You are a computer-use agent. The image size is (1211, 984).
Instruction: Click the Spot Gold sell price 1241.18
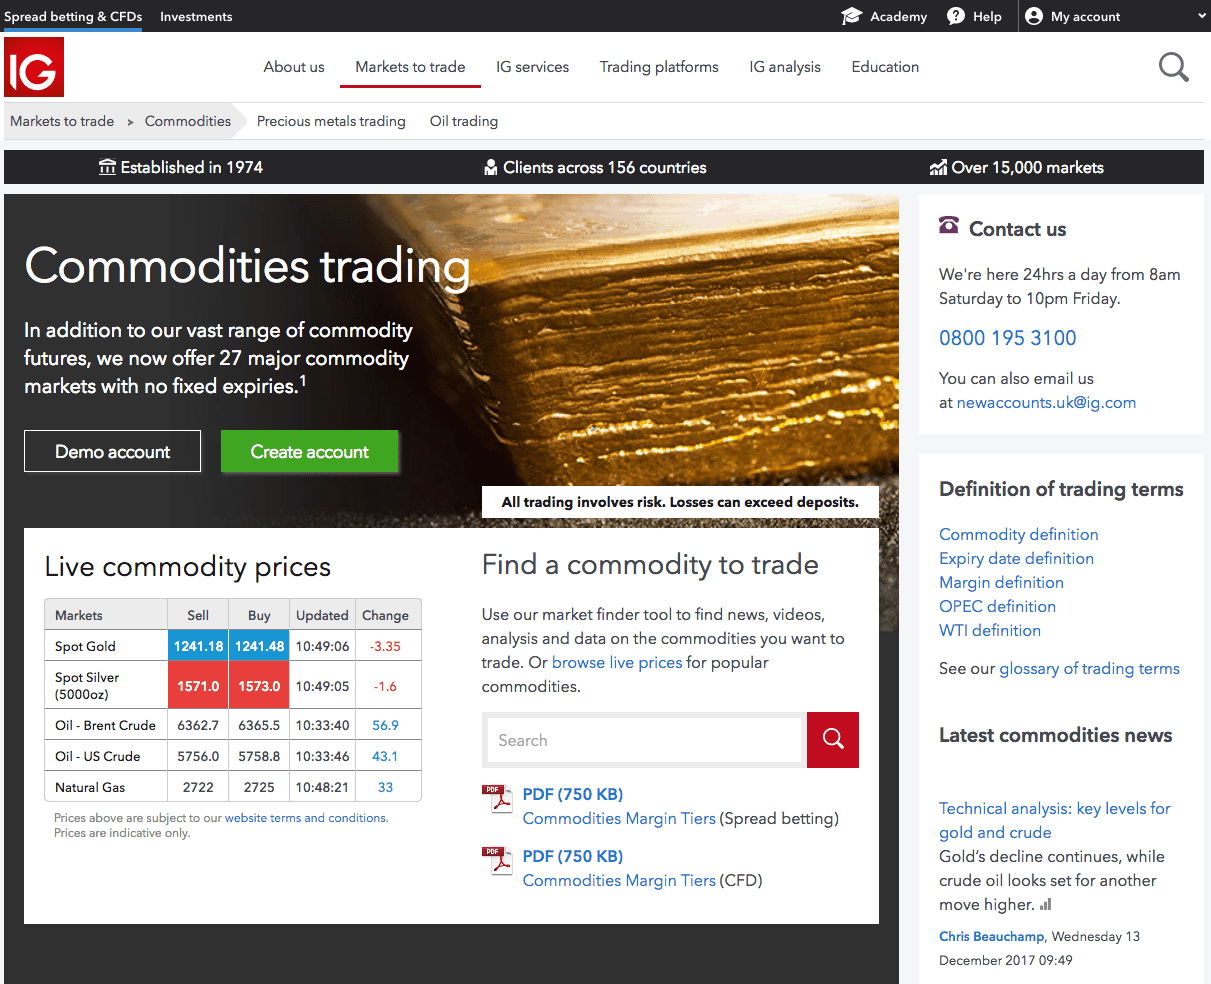(x=198, y=646)
